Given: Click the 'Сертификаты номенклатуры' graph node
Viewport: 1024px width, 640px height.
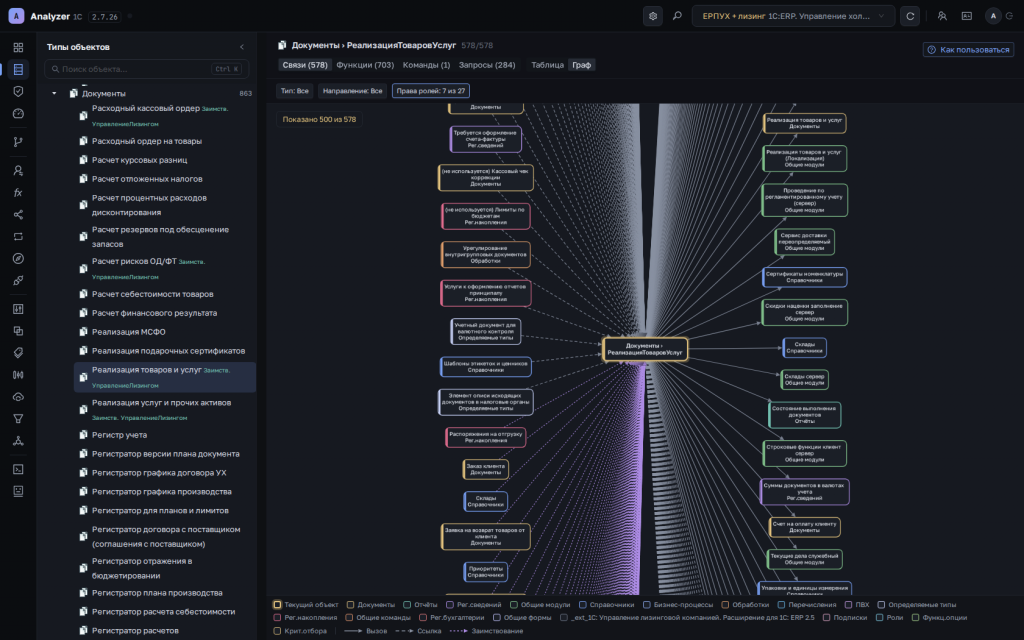Looking at the screenshot, I should (805, 277).
